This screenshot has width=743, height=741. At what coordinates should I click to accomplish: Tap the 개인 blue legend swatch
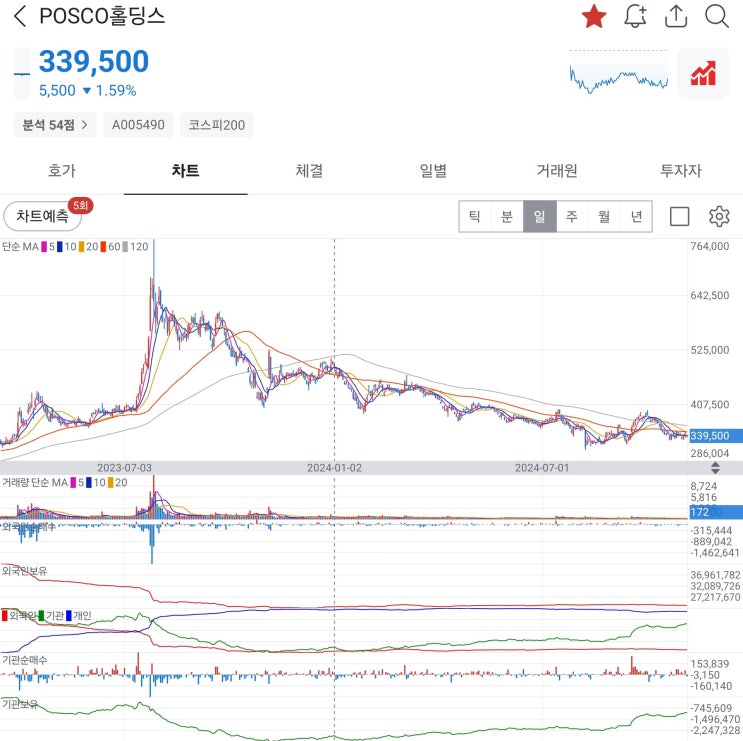[x=69, y=616]
